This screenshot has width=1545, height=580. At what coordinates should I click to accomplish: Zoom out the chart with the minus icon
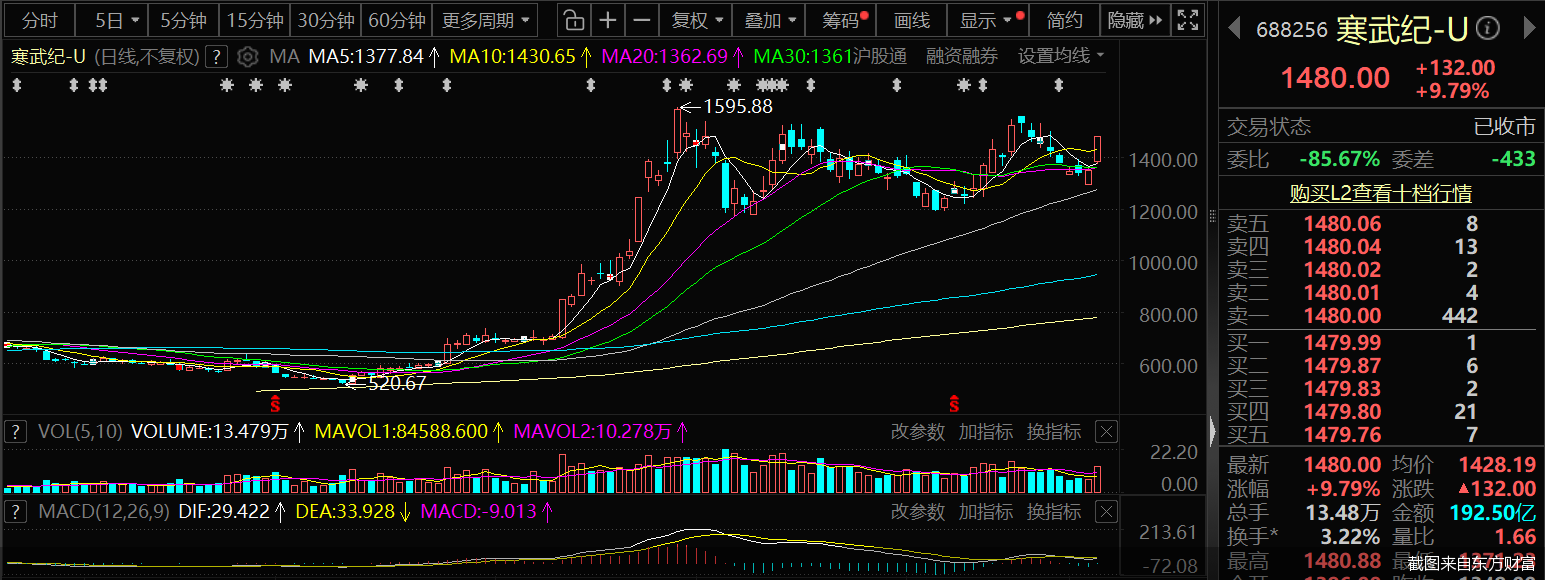pyautogui.click(x=642, y=20)
